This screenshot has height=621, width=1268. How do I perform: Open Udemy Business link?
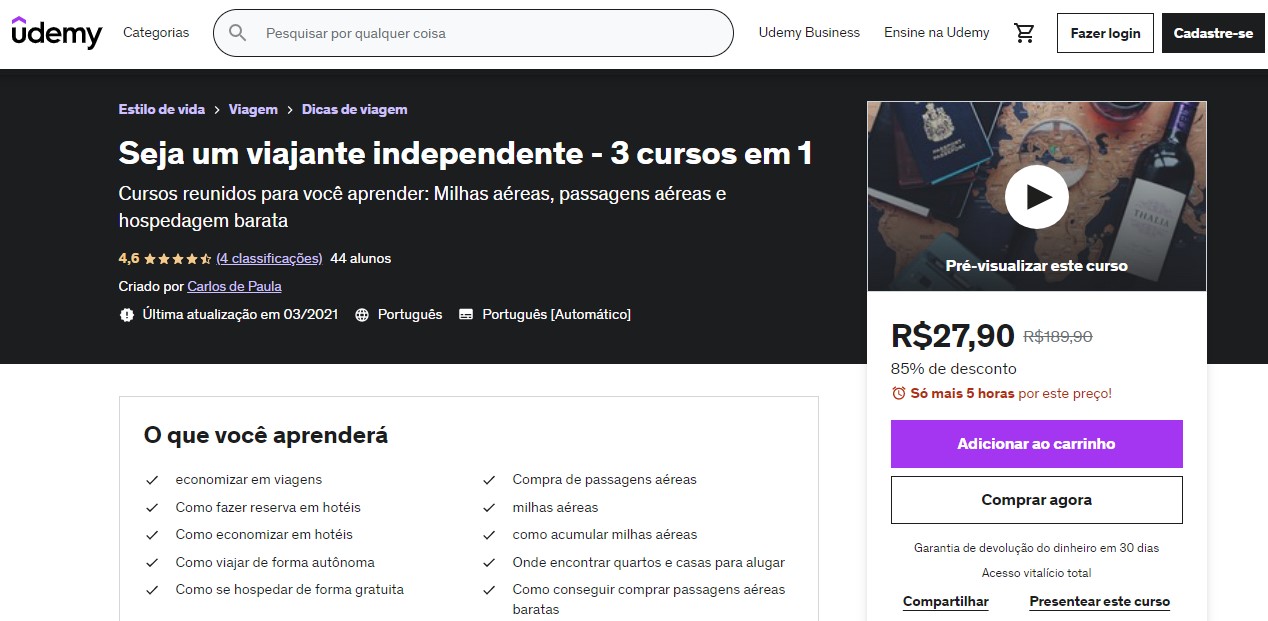pos(809,33)
